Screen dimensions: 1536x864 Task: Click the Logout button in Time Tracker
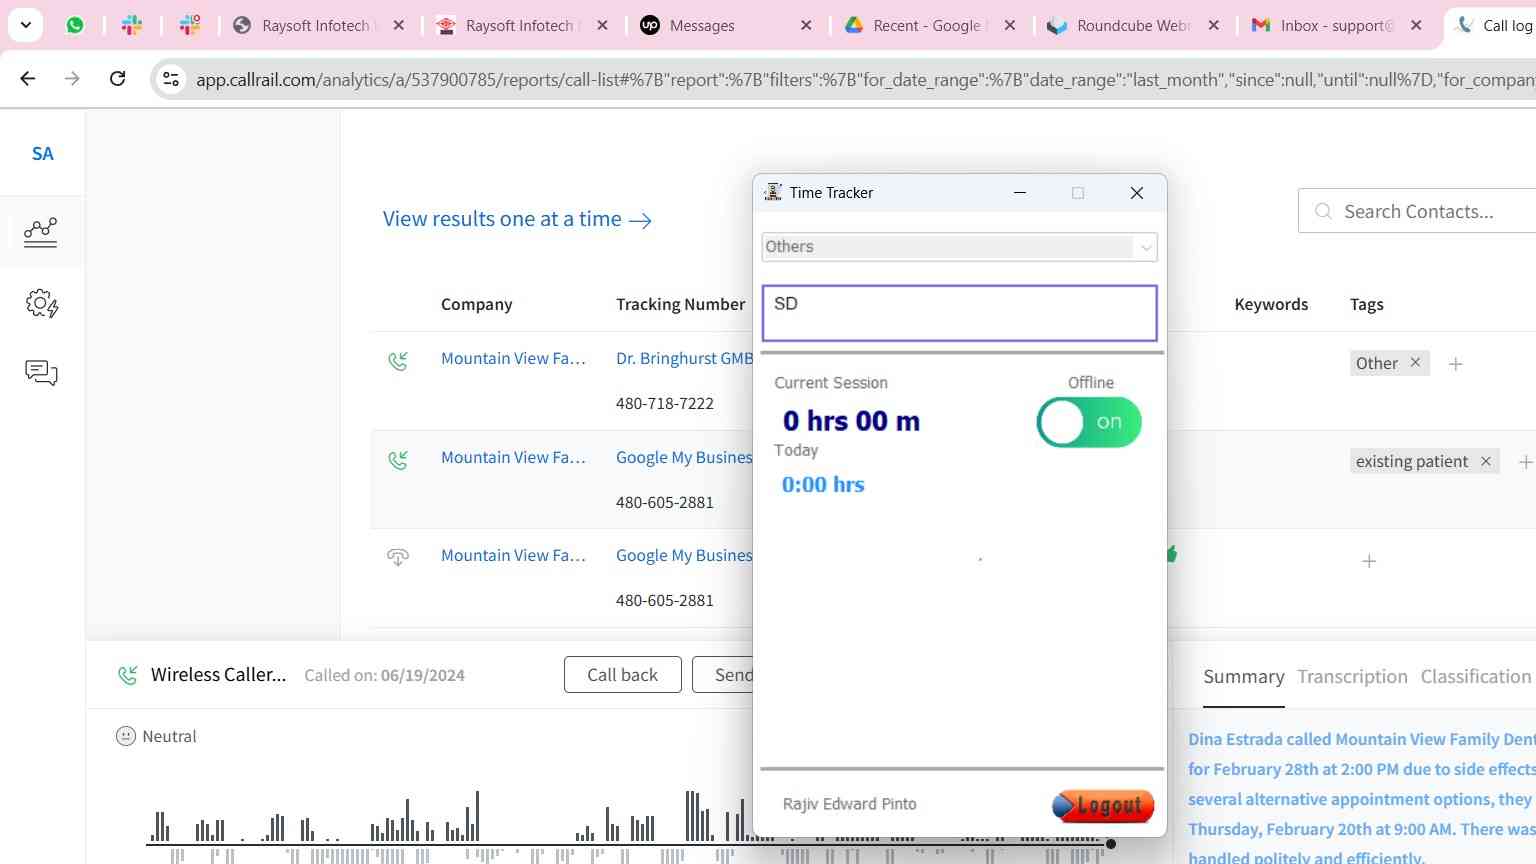pos(1103,805)
